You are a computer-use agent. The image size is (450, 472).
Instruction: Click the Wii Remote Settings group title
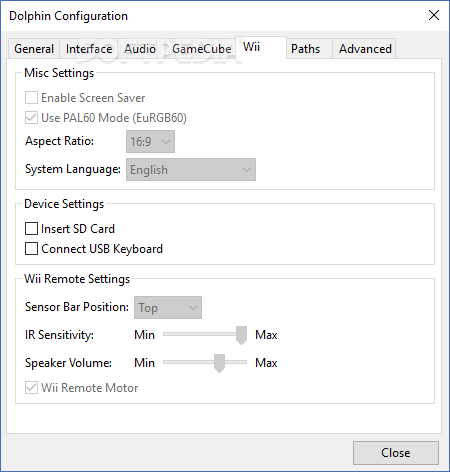[x=77, y=279]
